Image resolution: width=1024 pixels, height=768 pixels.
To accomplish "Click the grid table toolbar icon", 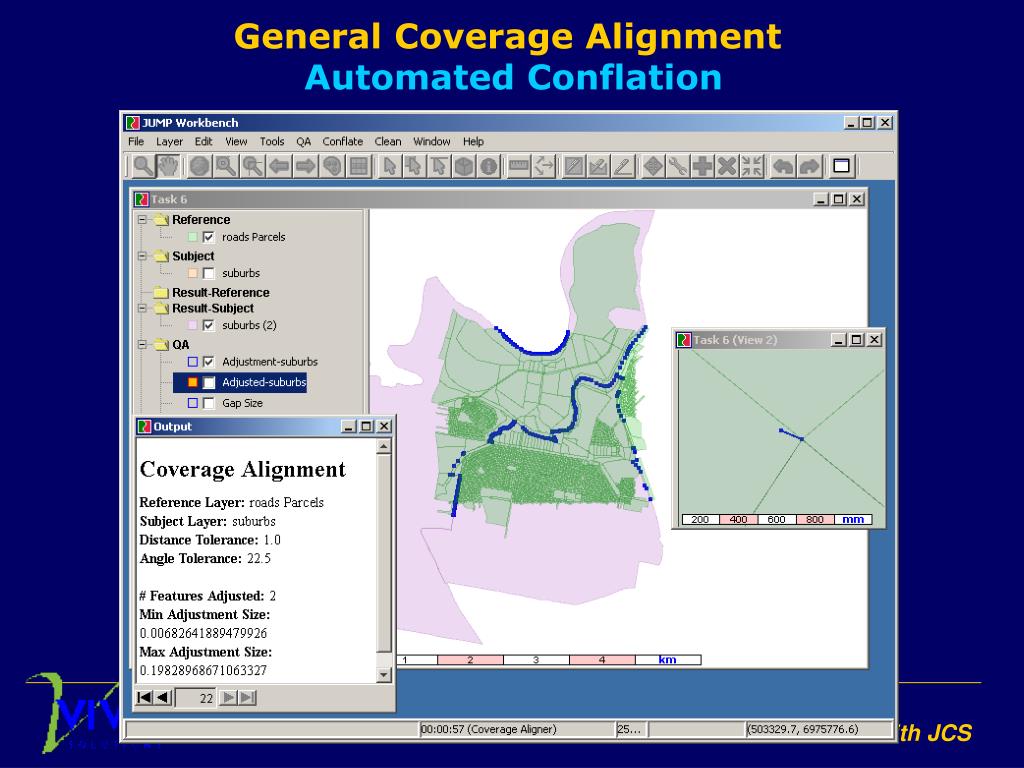I will pos(359,166).
